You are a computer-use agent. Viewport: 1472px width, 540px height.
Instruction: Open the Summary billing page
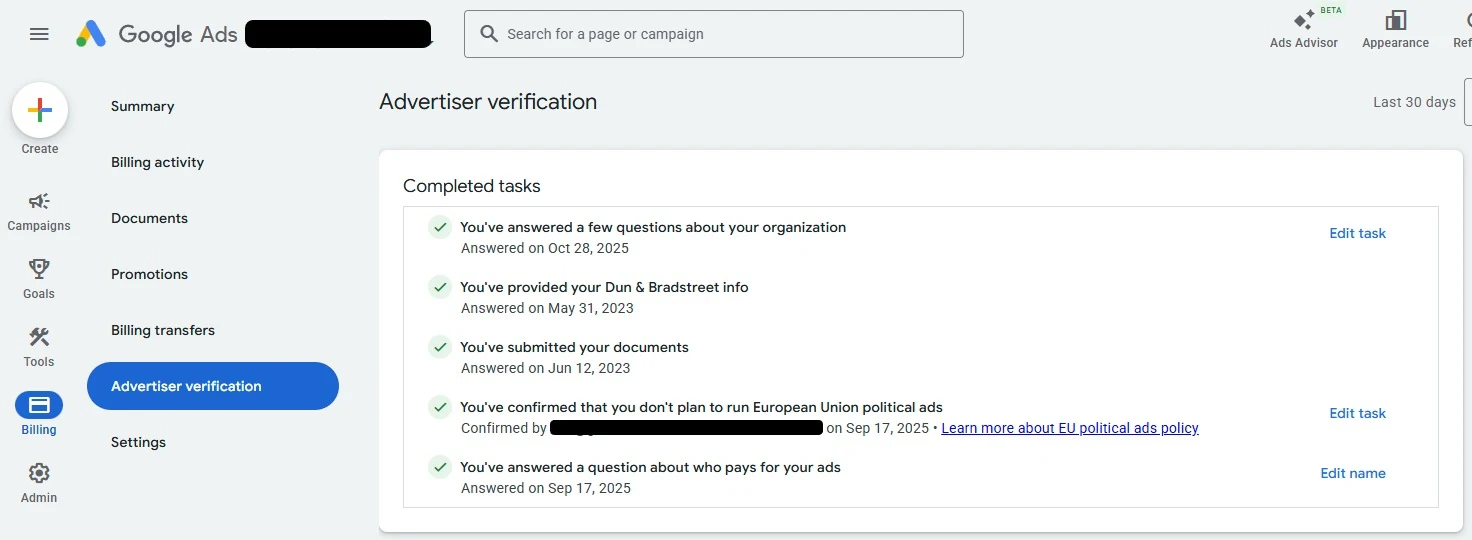coord(143,106)
